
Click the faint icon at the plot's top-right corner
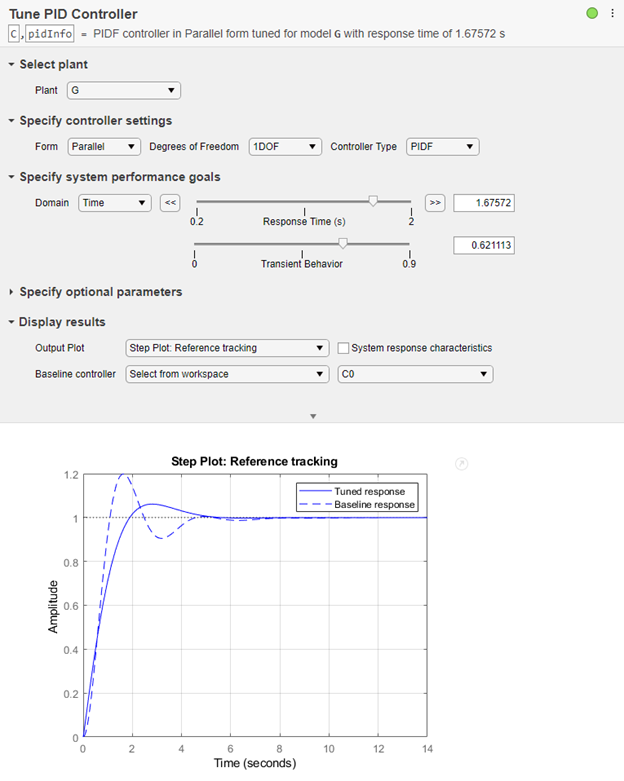pyautogui.click(x=460, y=463)
